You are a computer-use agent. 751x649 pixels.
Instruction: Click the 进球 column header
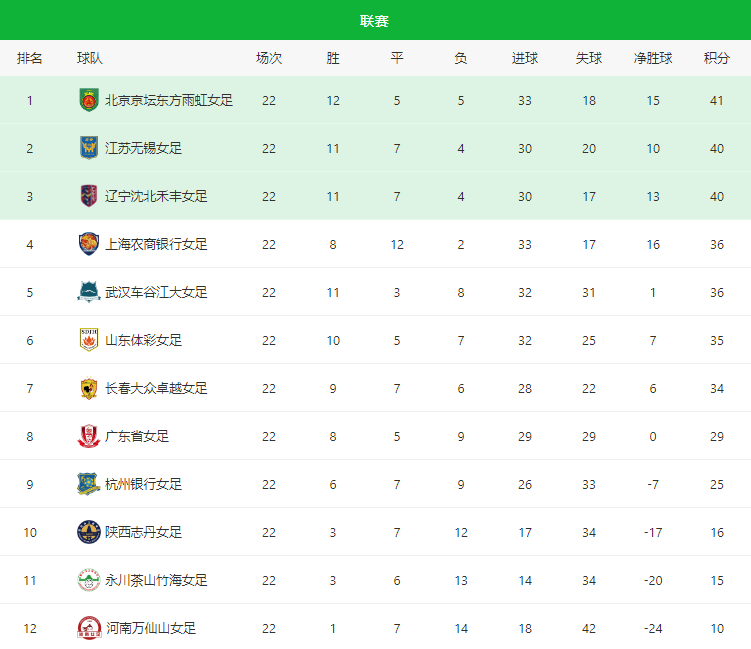tap(525, 58)
